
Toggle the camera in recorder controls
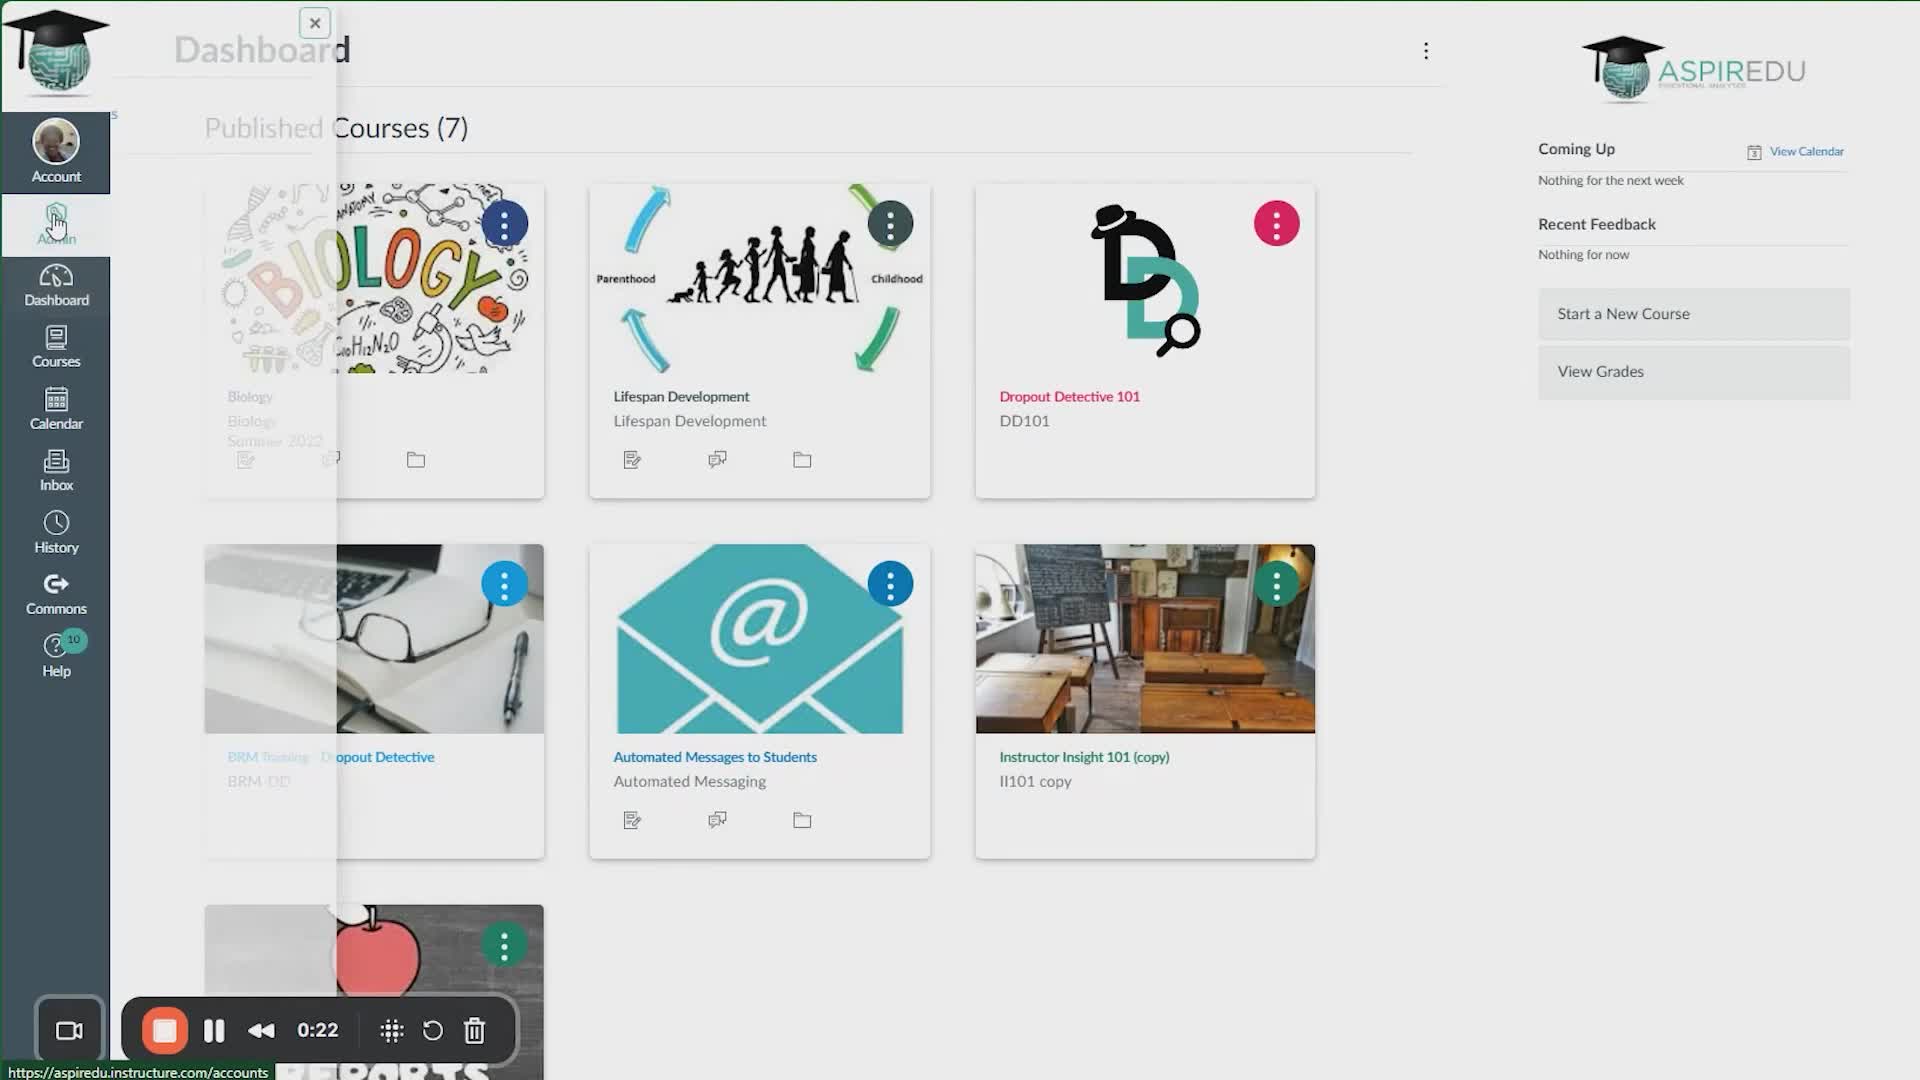pyautogui.click(x=69, y=1031)
